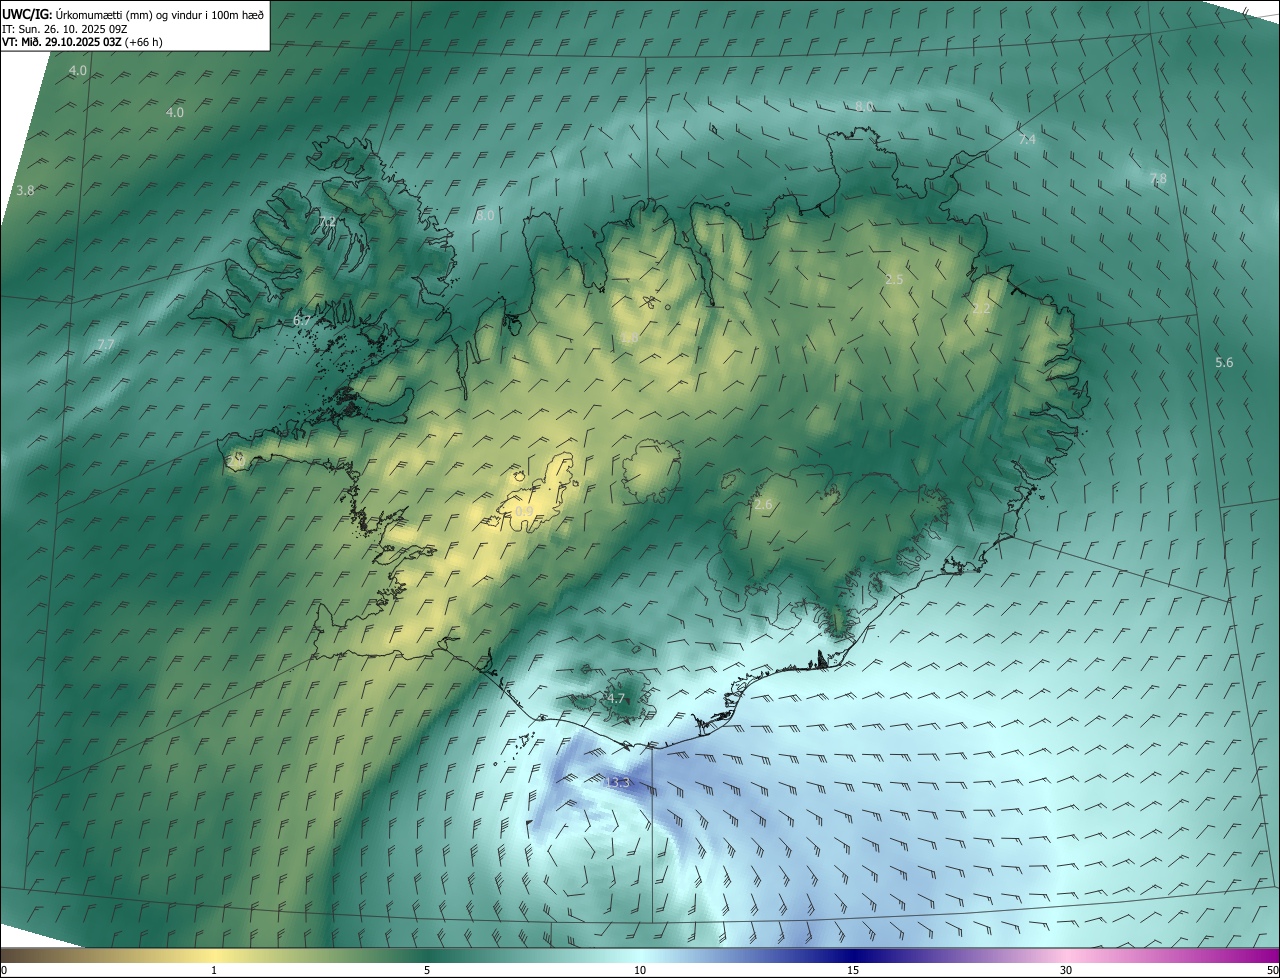1280x978 pixels.
Task: Click the 'UWC/IG: Úrkomumætti (mm)' title line
Action: [x=133, y=13]
